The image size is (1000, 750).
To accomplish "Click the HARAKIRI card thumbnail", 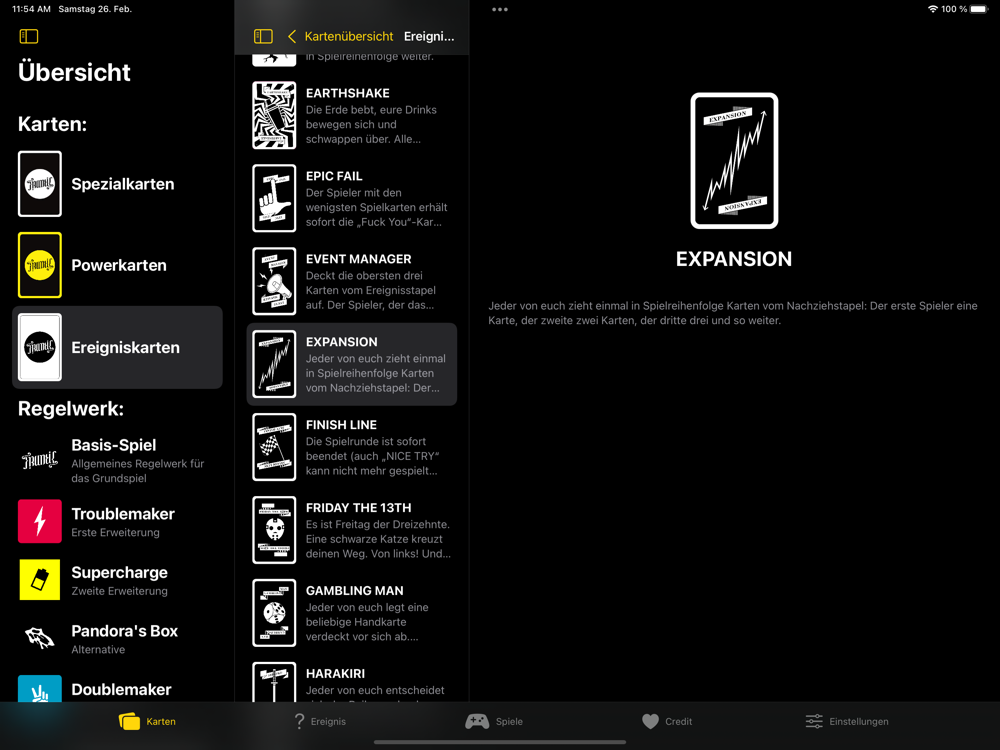I will pyautogui.click(x=274, y=682).
